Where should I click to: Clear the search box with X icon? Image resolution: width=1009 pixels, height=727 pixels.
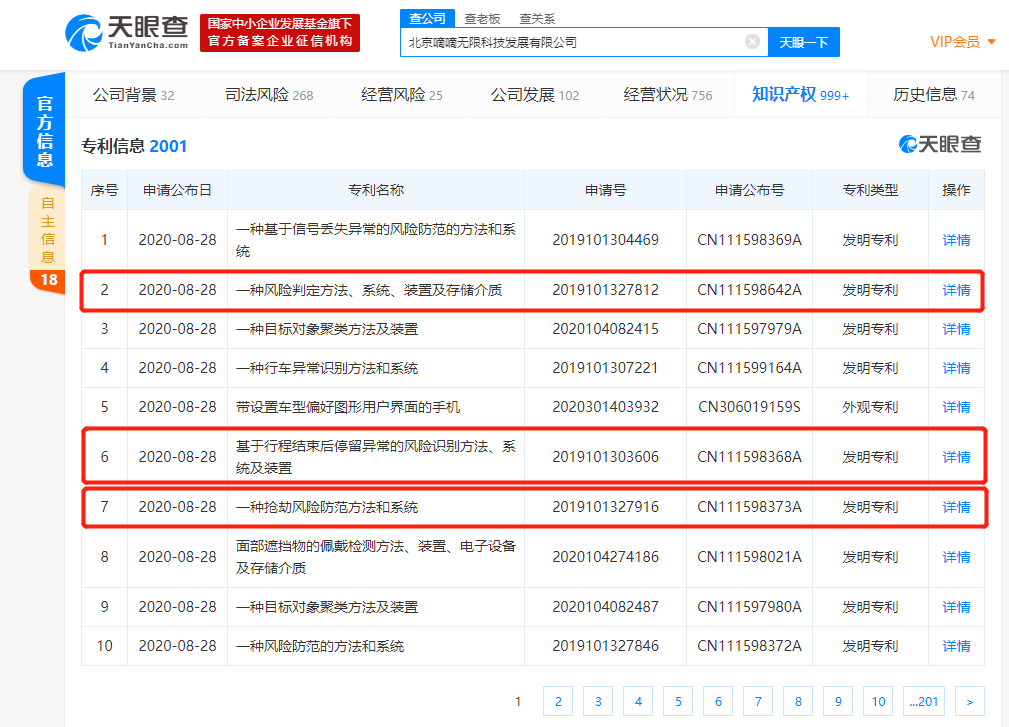point(752,42)
